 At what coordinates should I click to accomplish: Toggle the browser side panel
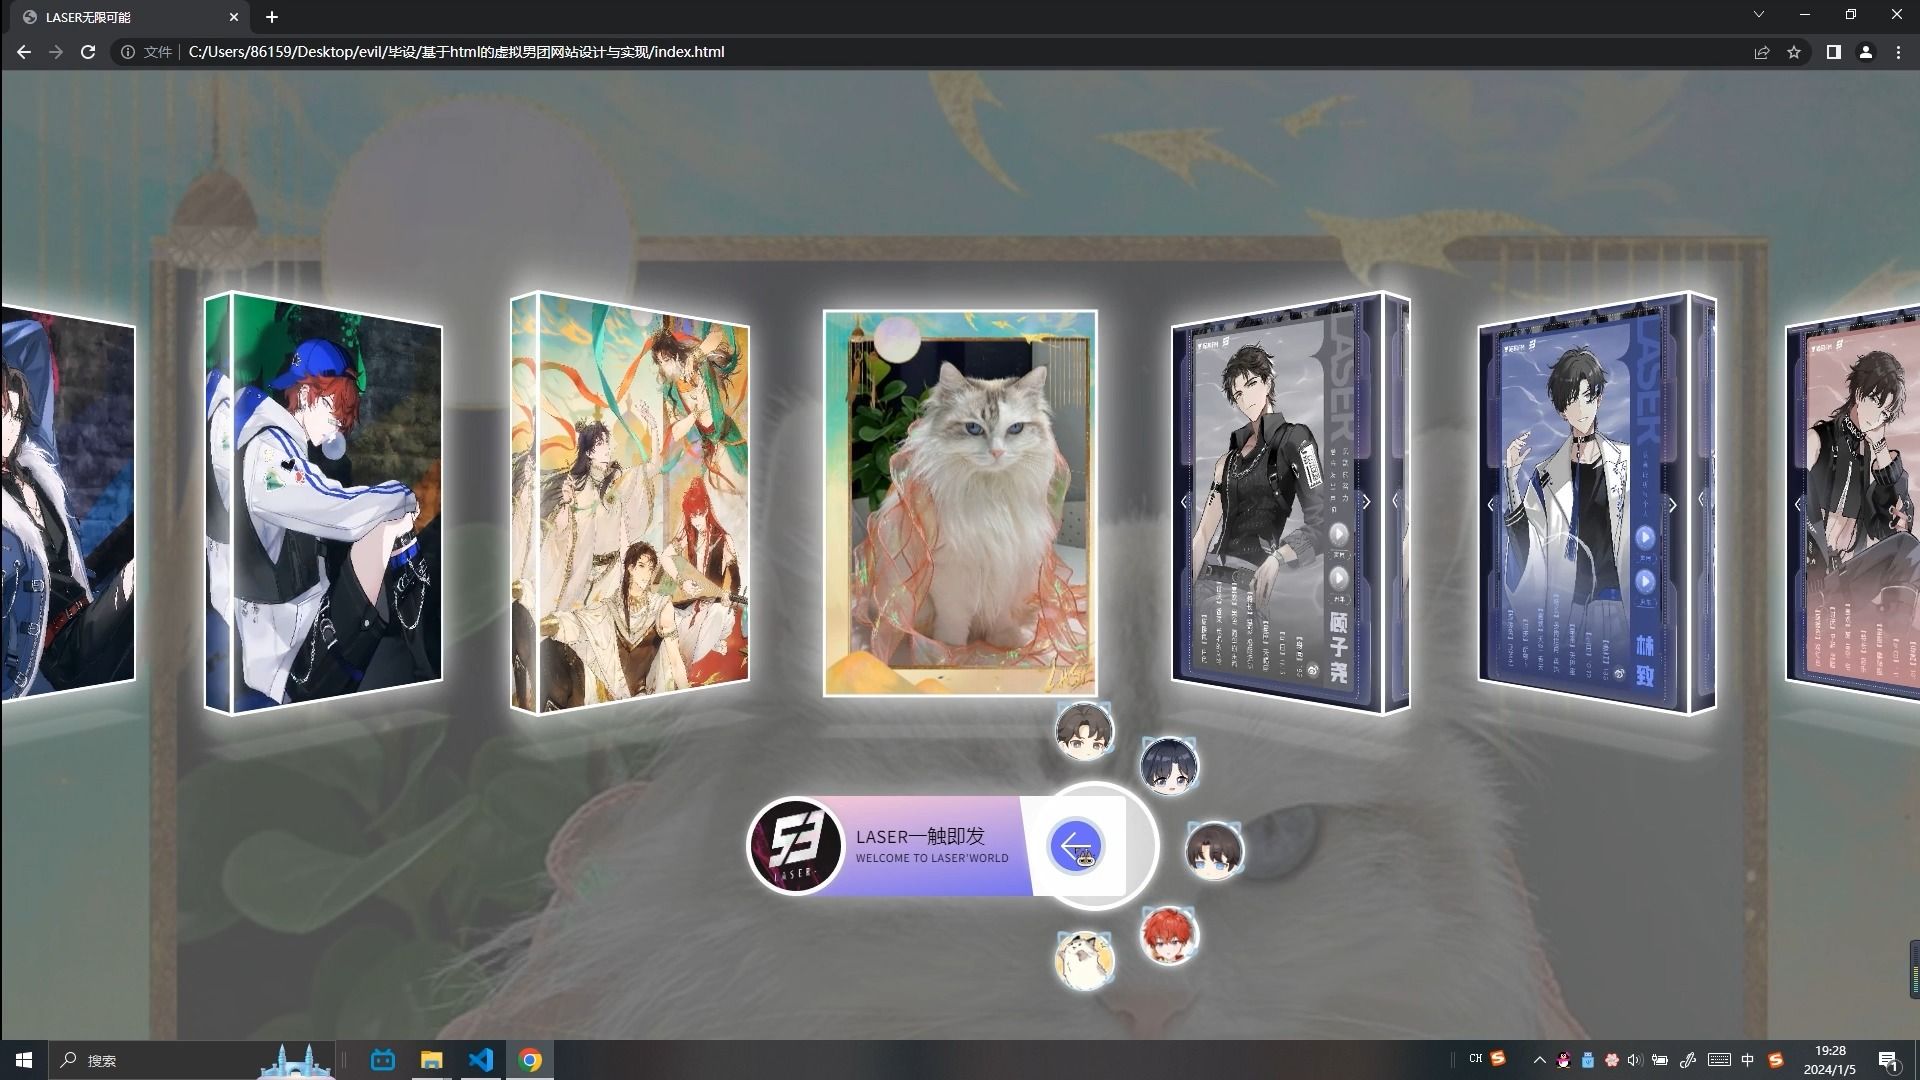[x=1834, y=52]
